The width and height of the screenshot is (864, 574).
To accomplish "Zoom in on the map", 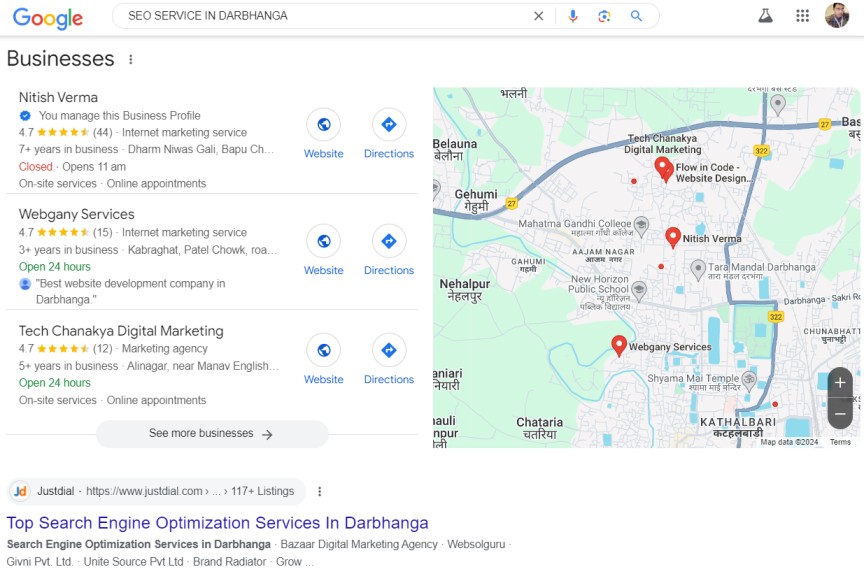I will pyautogui.click(x=840, y=382).
